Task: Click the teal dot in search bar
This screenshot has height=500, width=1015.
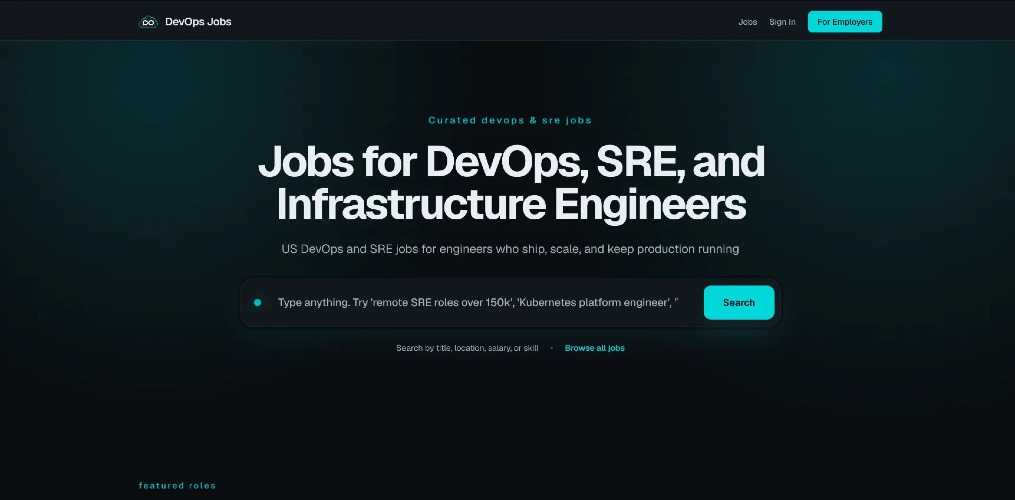Action: pyautogui.click(x=258, y=302)
